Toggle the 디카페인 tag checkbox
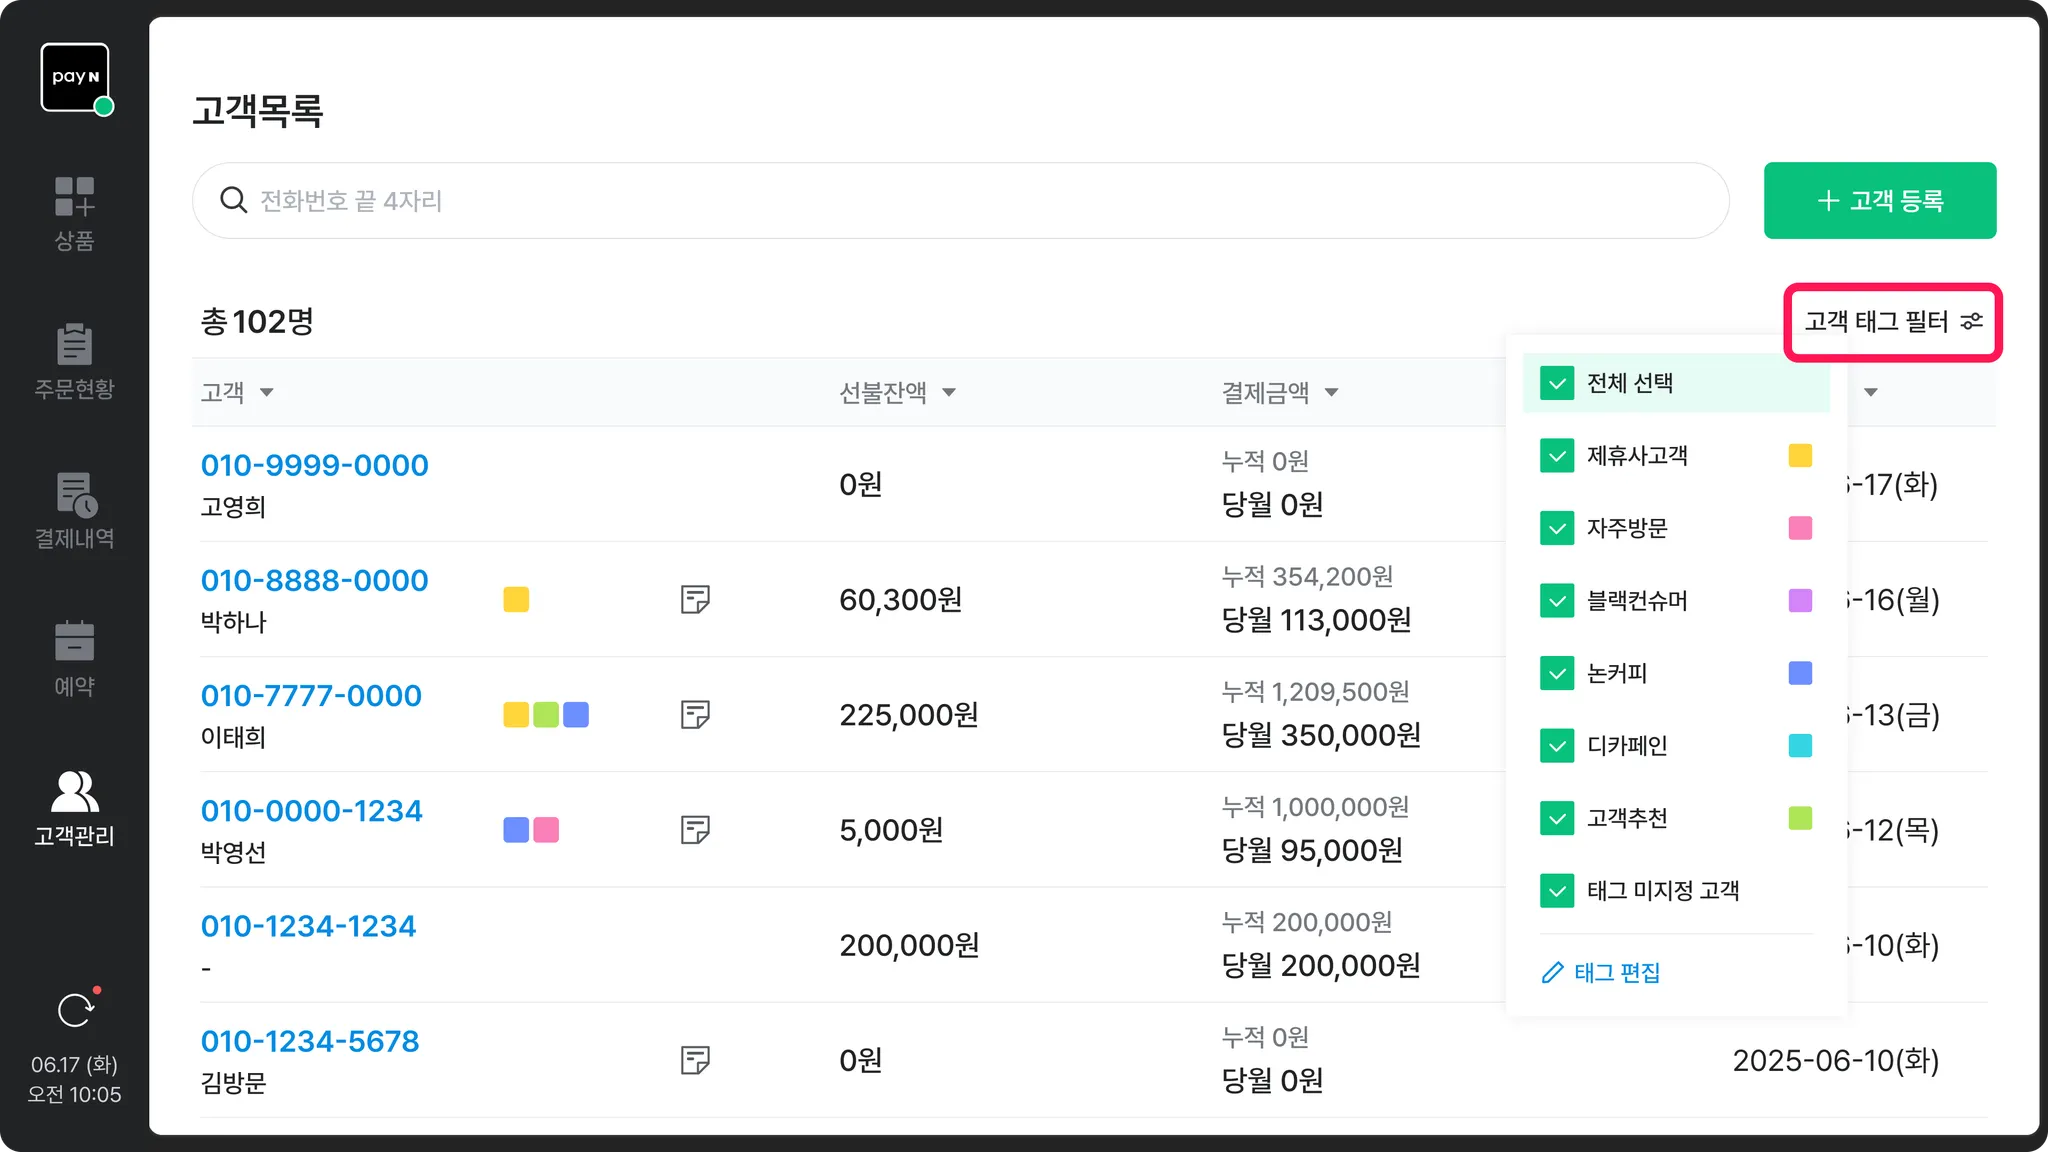This screenshot has height=1152, width=2048. (1557, 746)
